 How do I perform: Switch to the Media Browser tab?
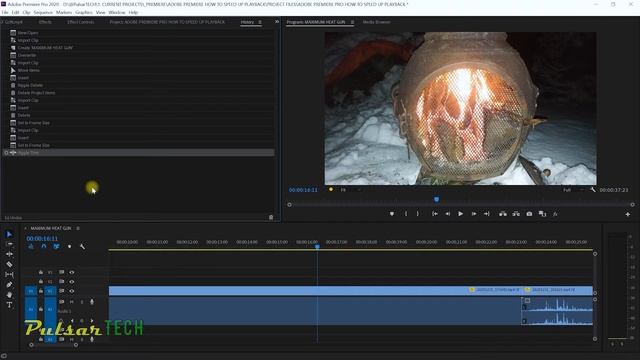pos(376,22)
